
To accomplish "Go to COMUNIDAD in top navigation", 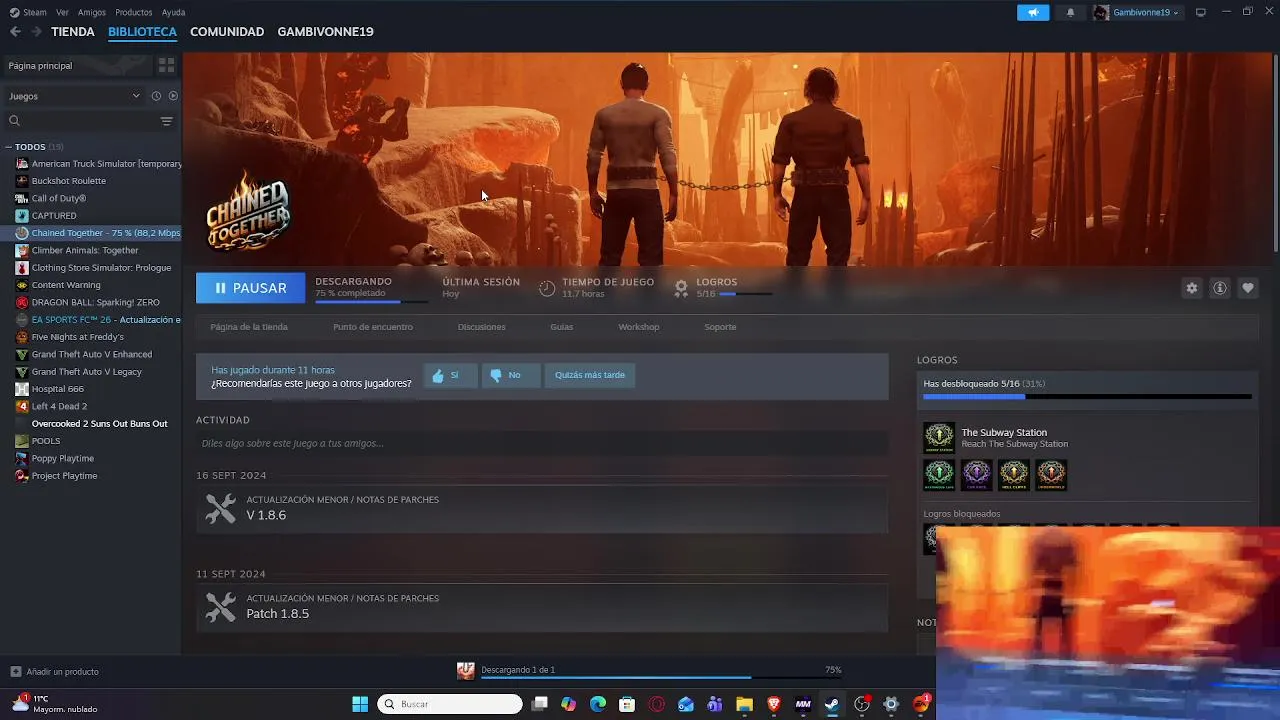I will click(x=227, y=32).
